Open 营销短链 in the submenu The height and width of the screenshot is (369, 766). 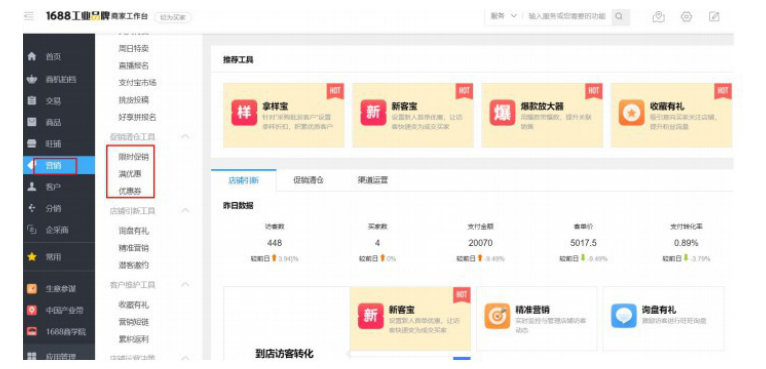tap(133, 322)
